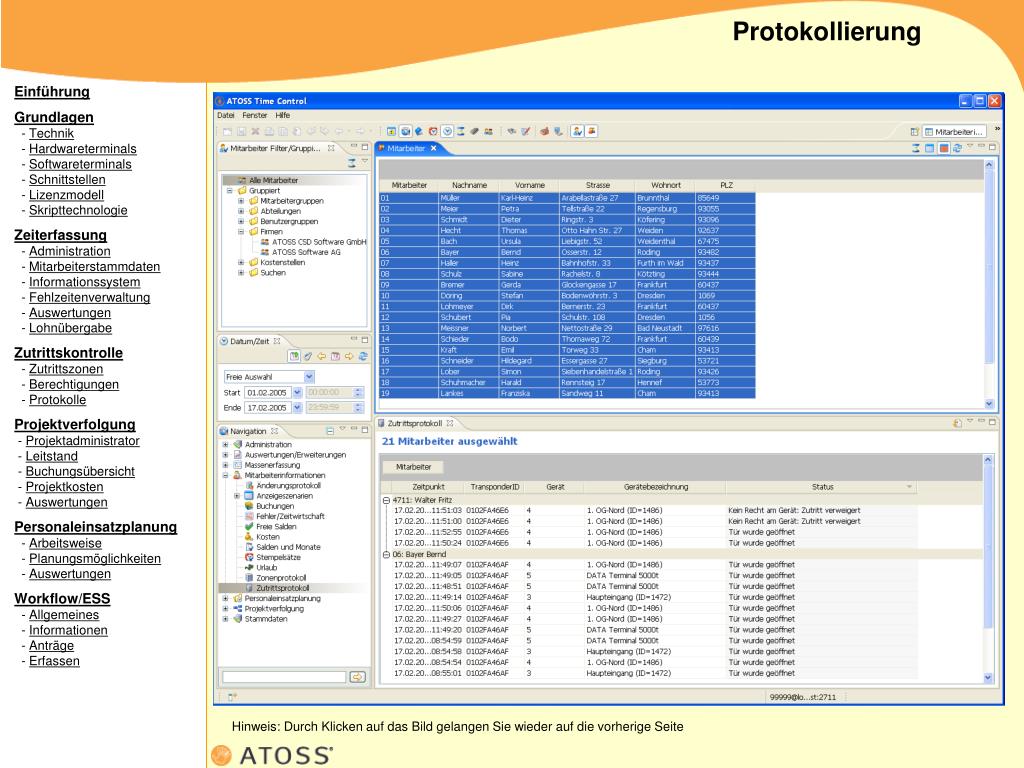Expand the Abteilungen tree node
The height and width of the screenshot is (768, 1024).
click(241, 211)
